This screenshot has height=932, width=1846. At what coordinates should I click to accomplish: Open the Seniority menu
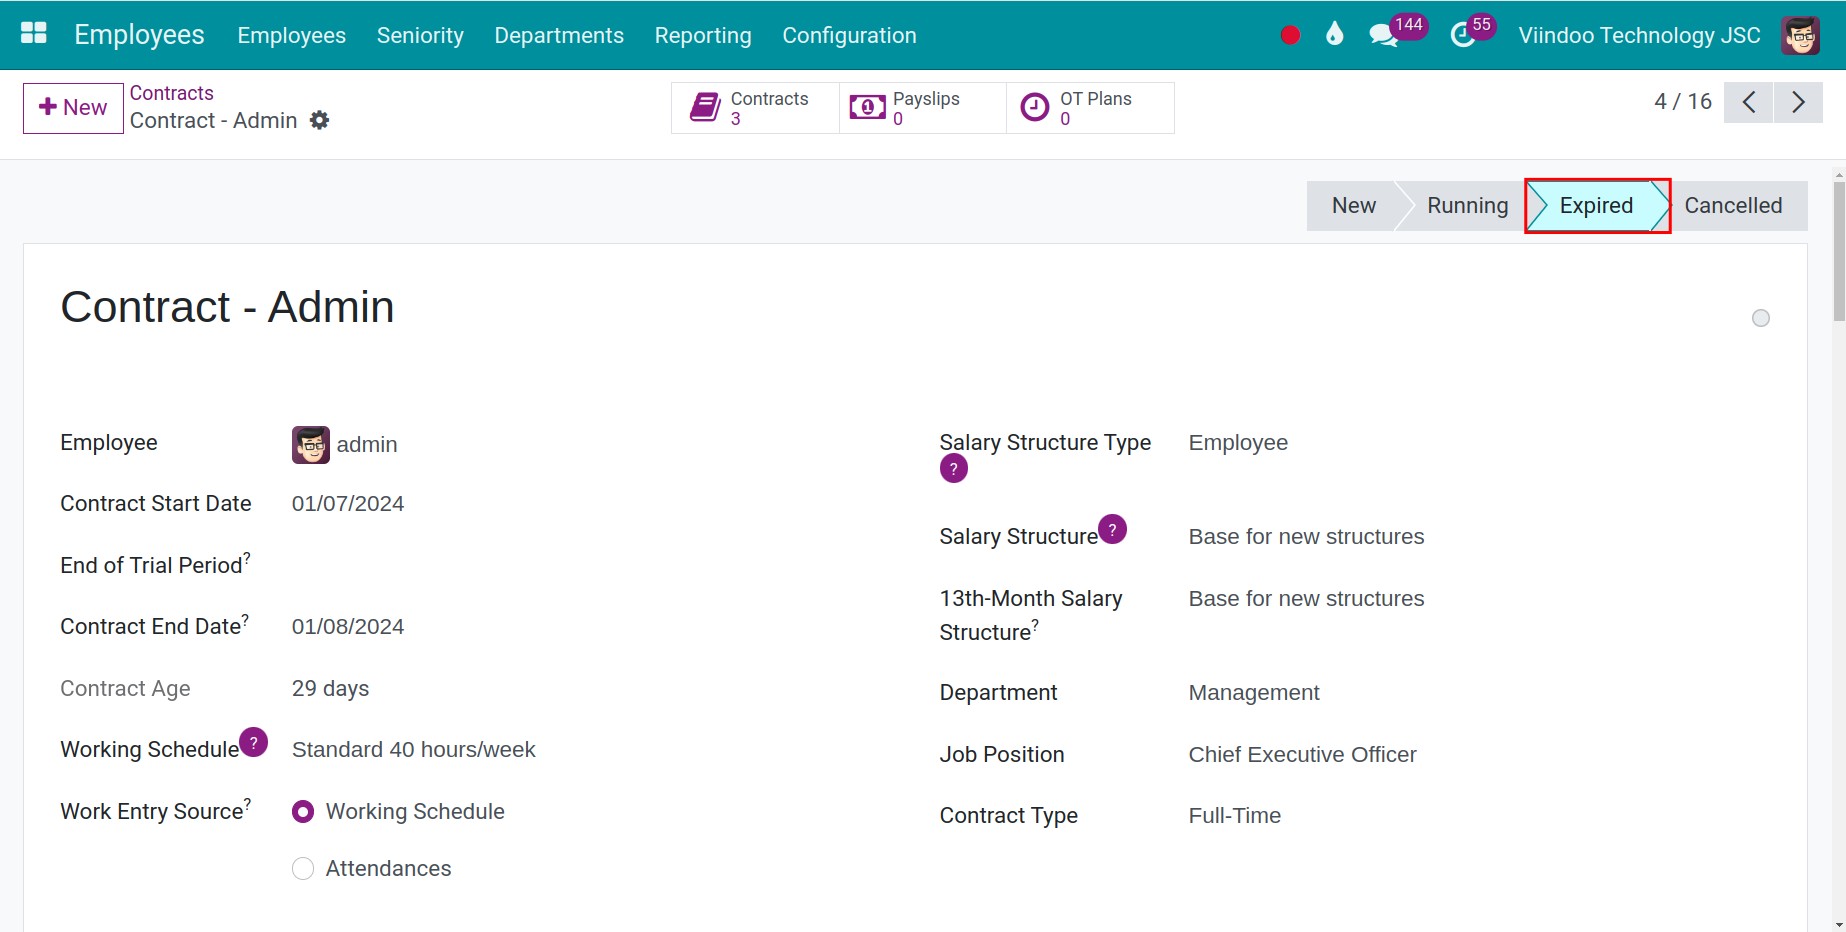(420, 35)
